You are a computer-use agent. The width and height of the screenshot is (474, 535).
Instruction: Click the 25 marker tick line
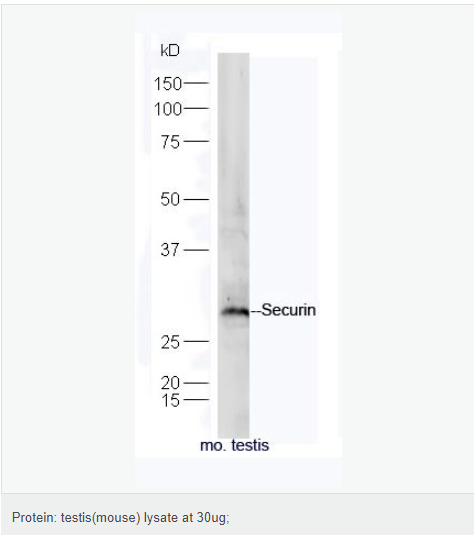pos(196,341)
